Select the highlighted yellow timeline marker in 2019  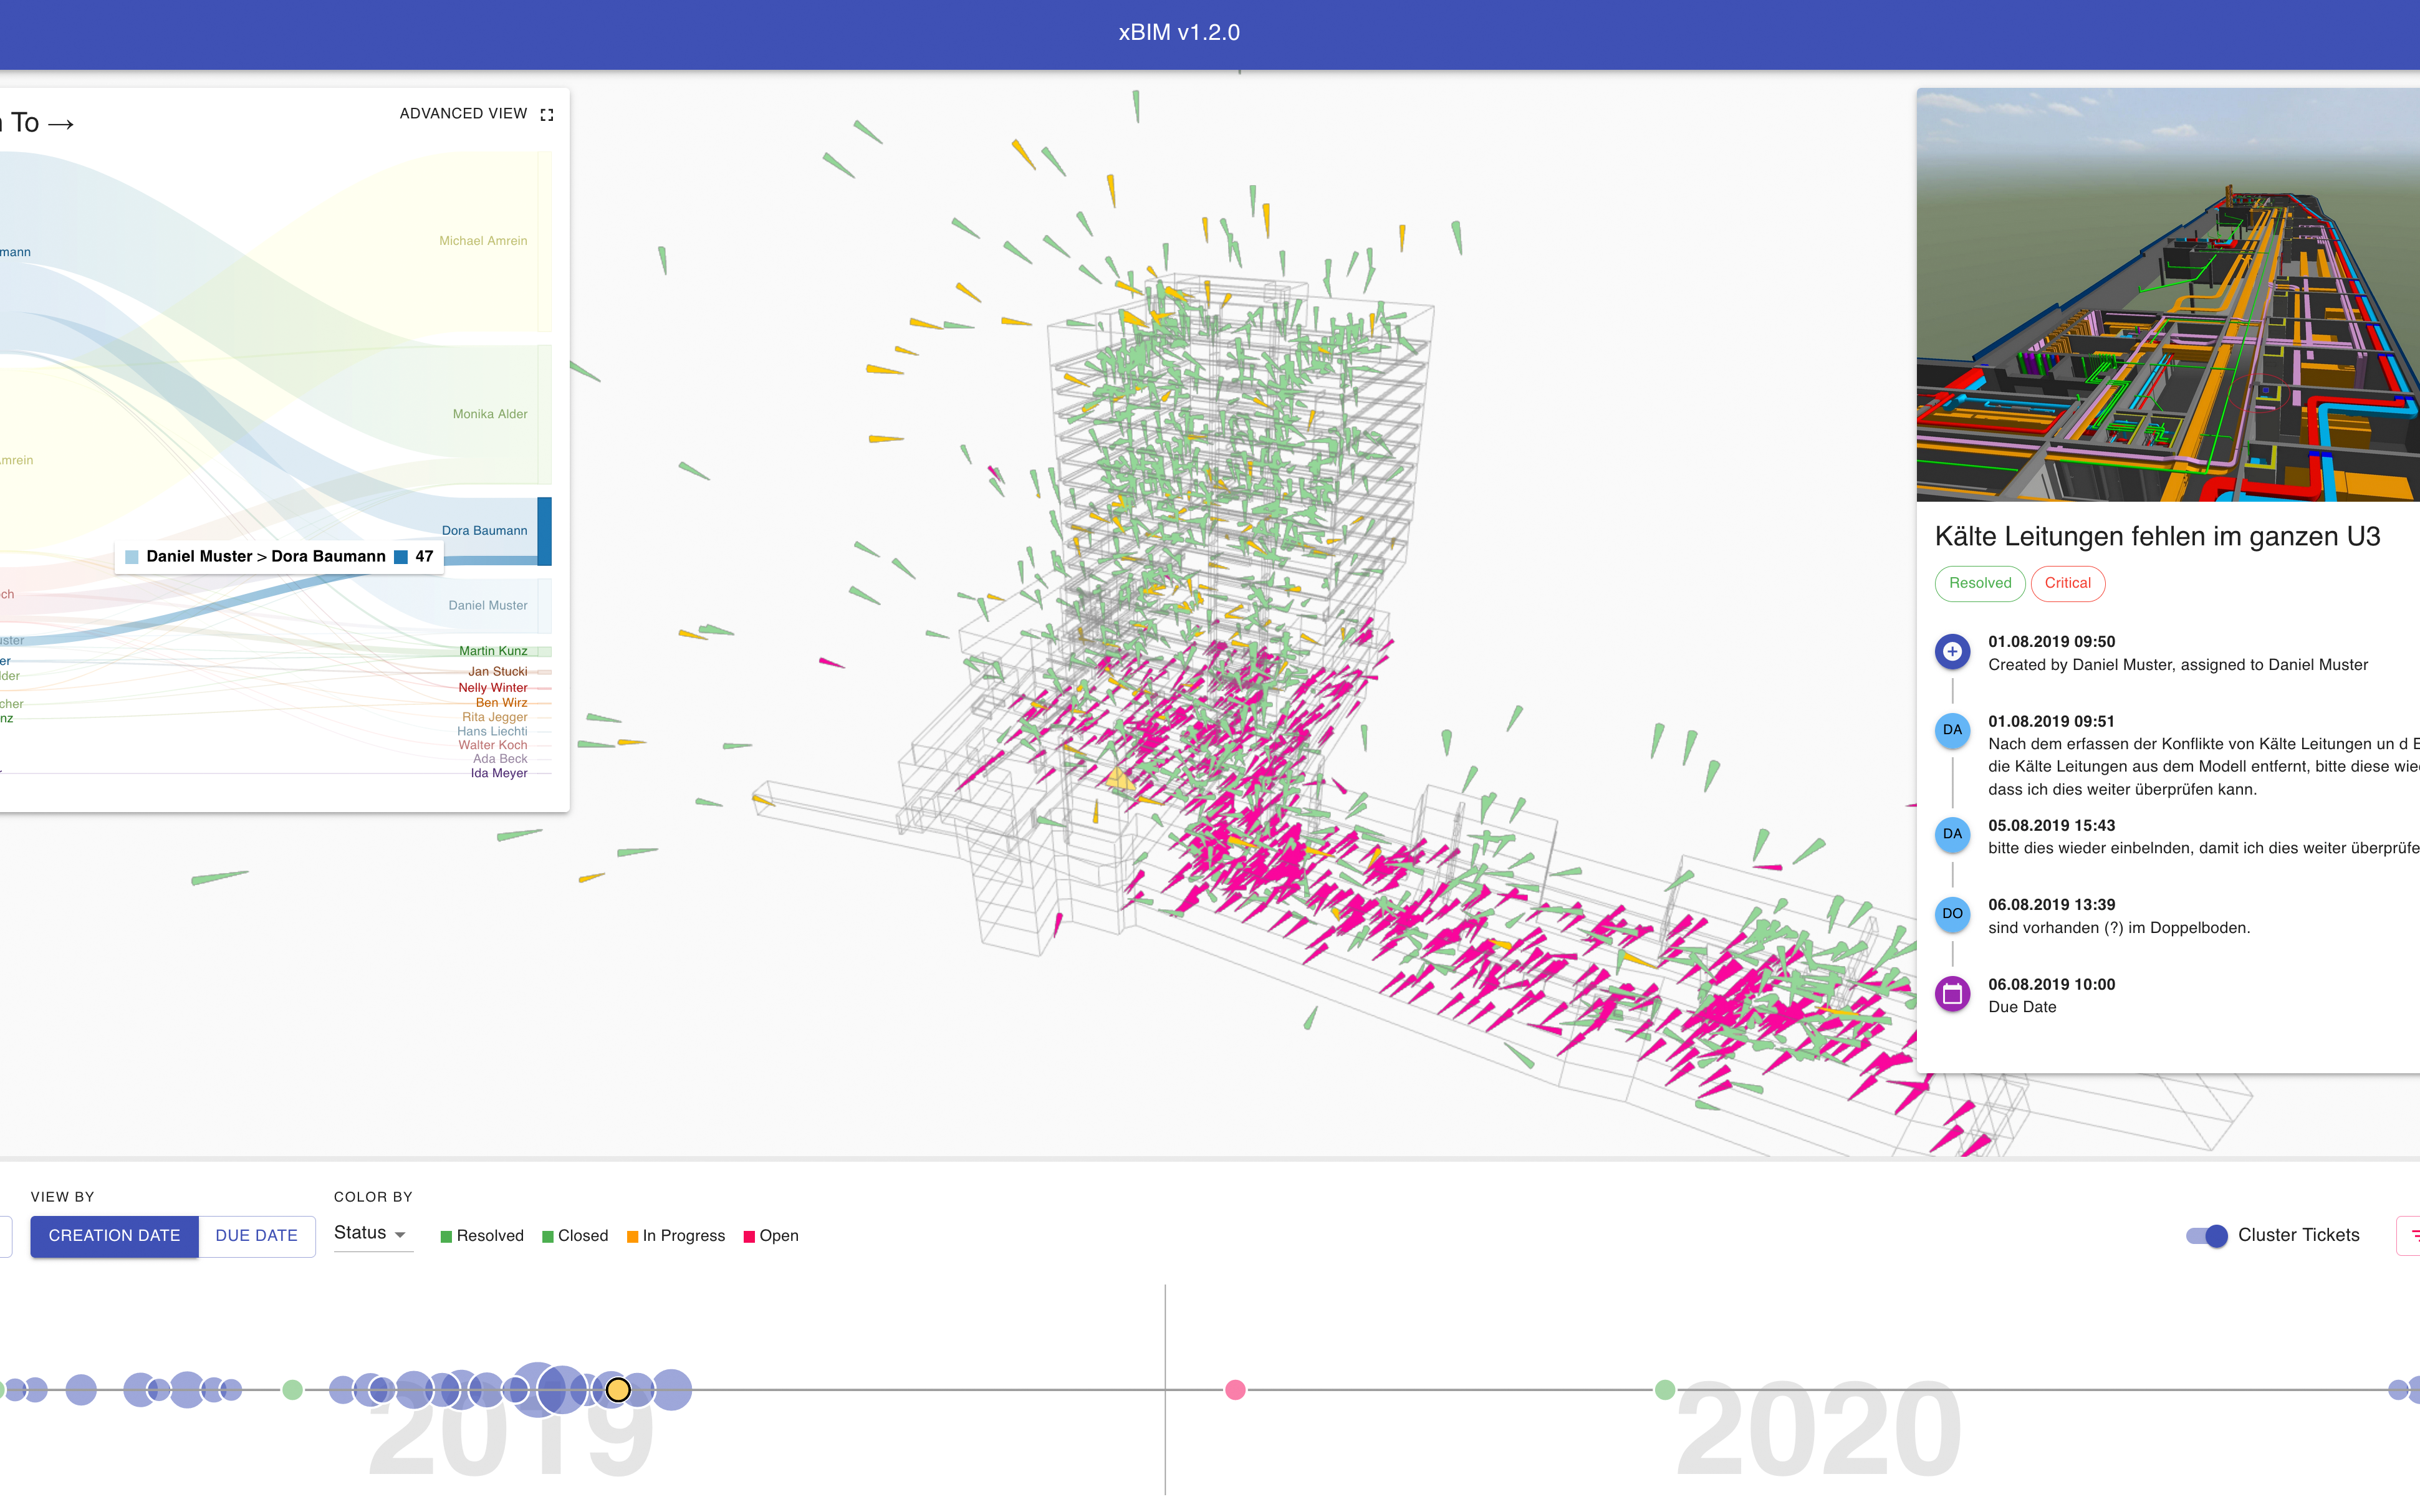618,1390
